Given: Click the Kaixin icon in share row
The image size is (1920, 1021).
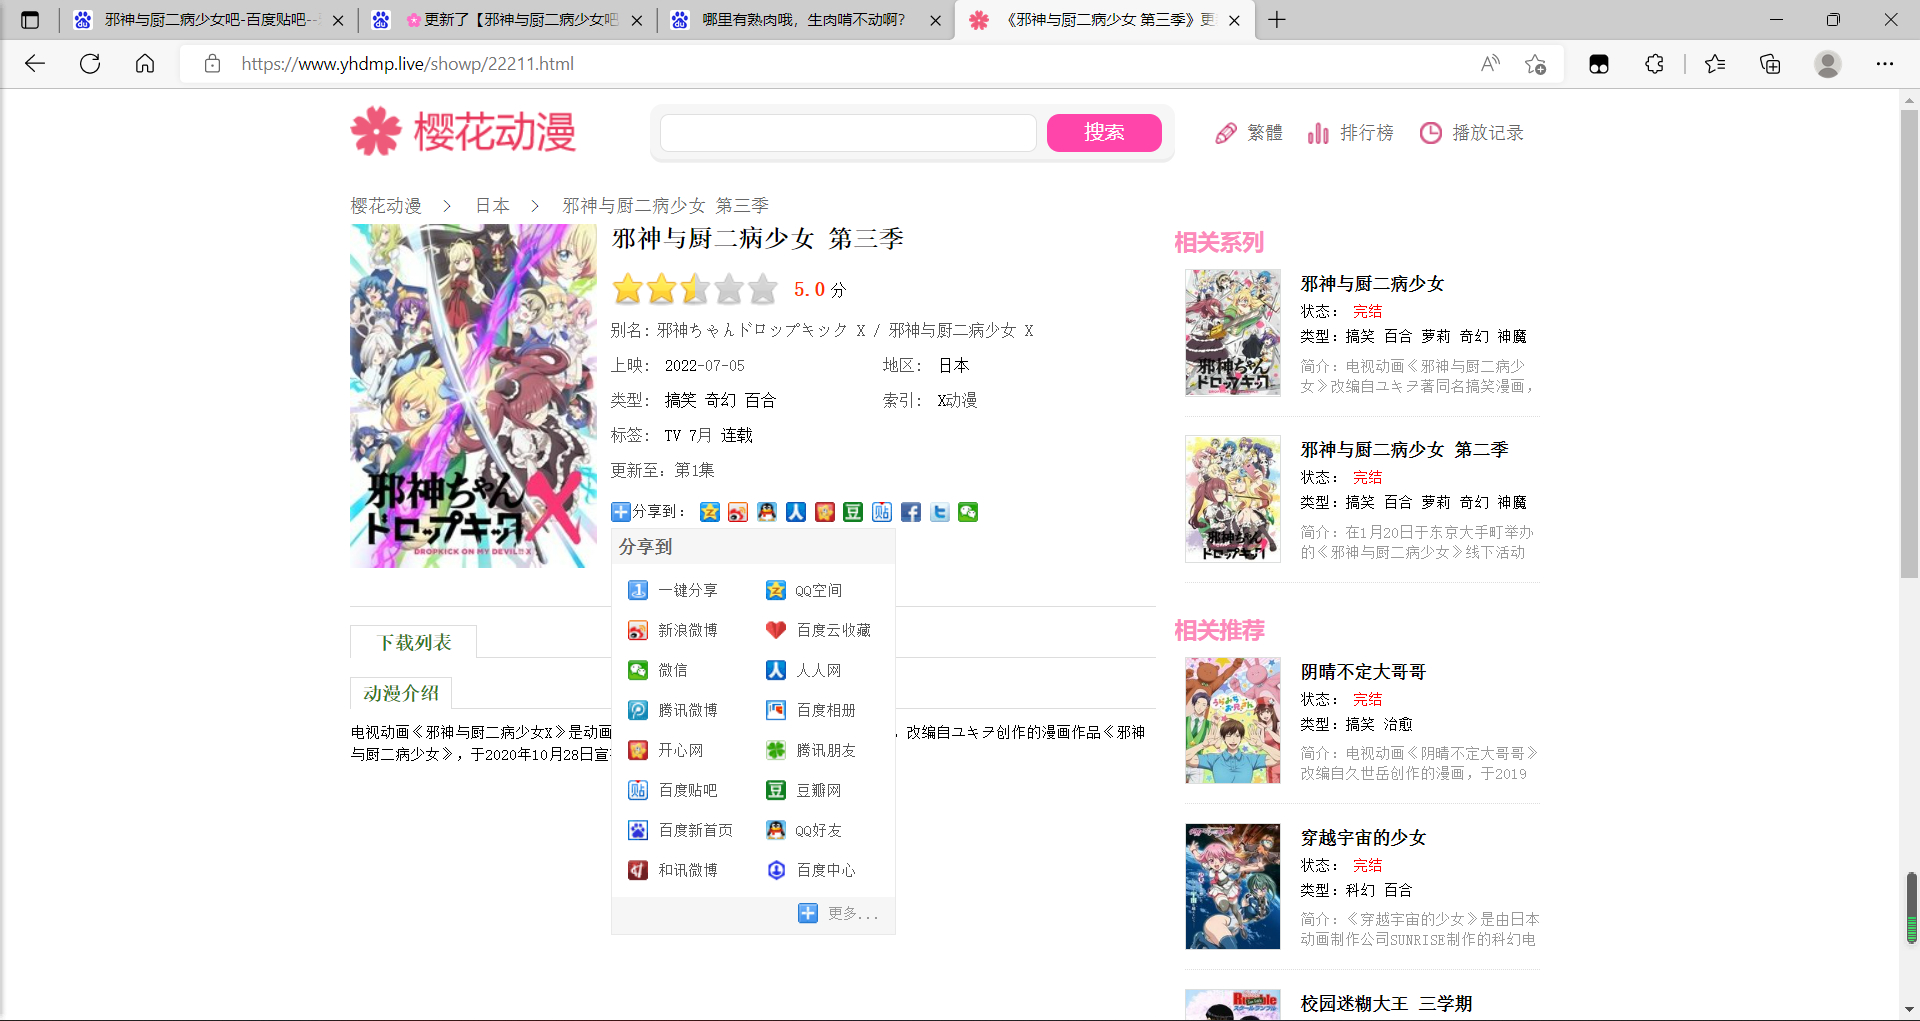Looking at the screenshot, I should (825, 512).
